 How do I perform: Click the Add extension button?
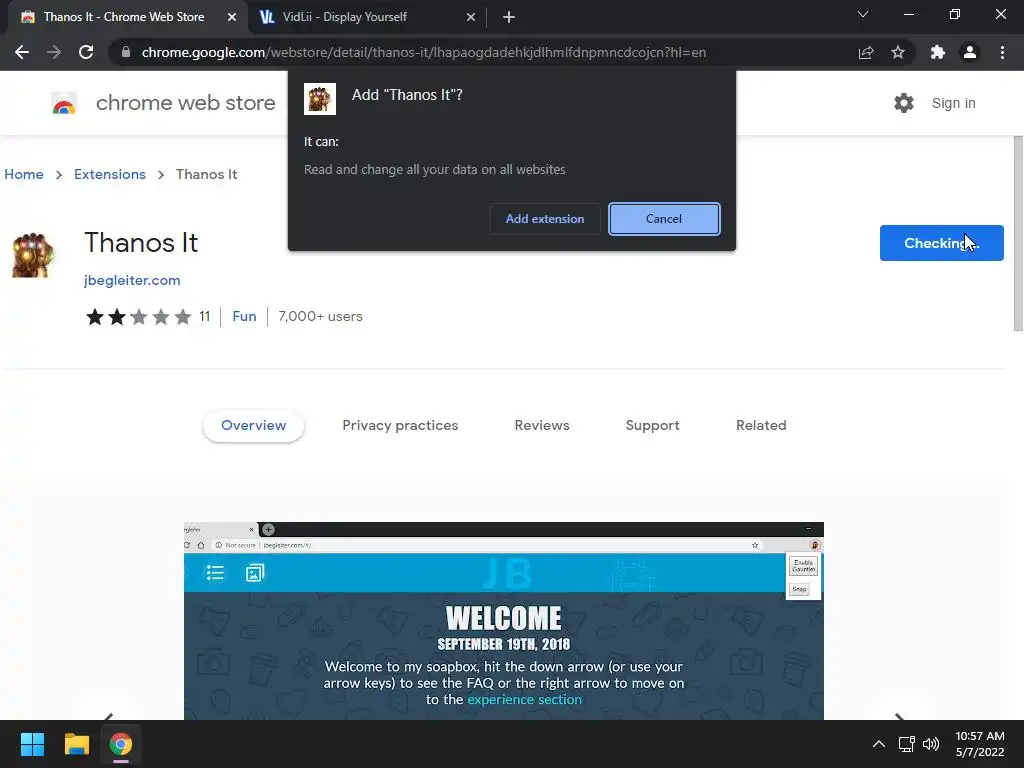pyautogui.click(x=545, y=219)
